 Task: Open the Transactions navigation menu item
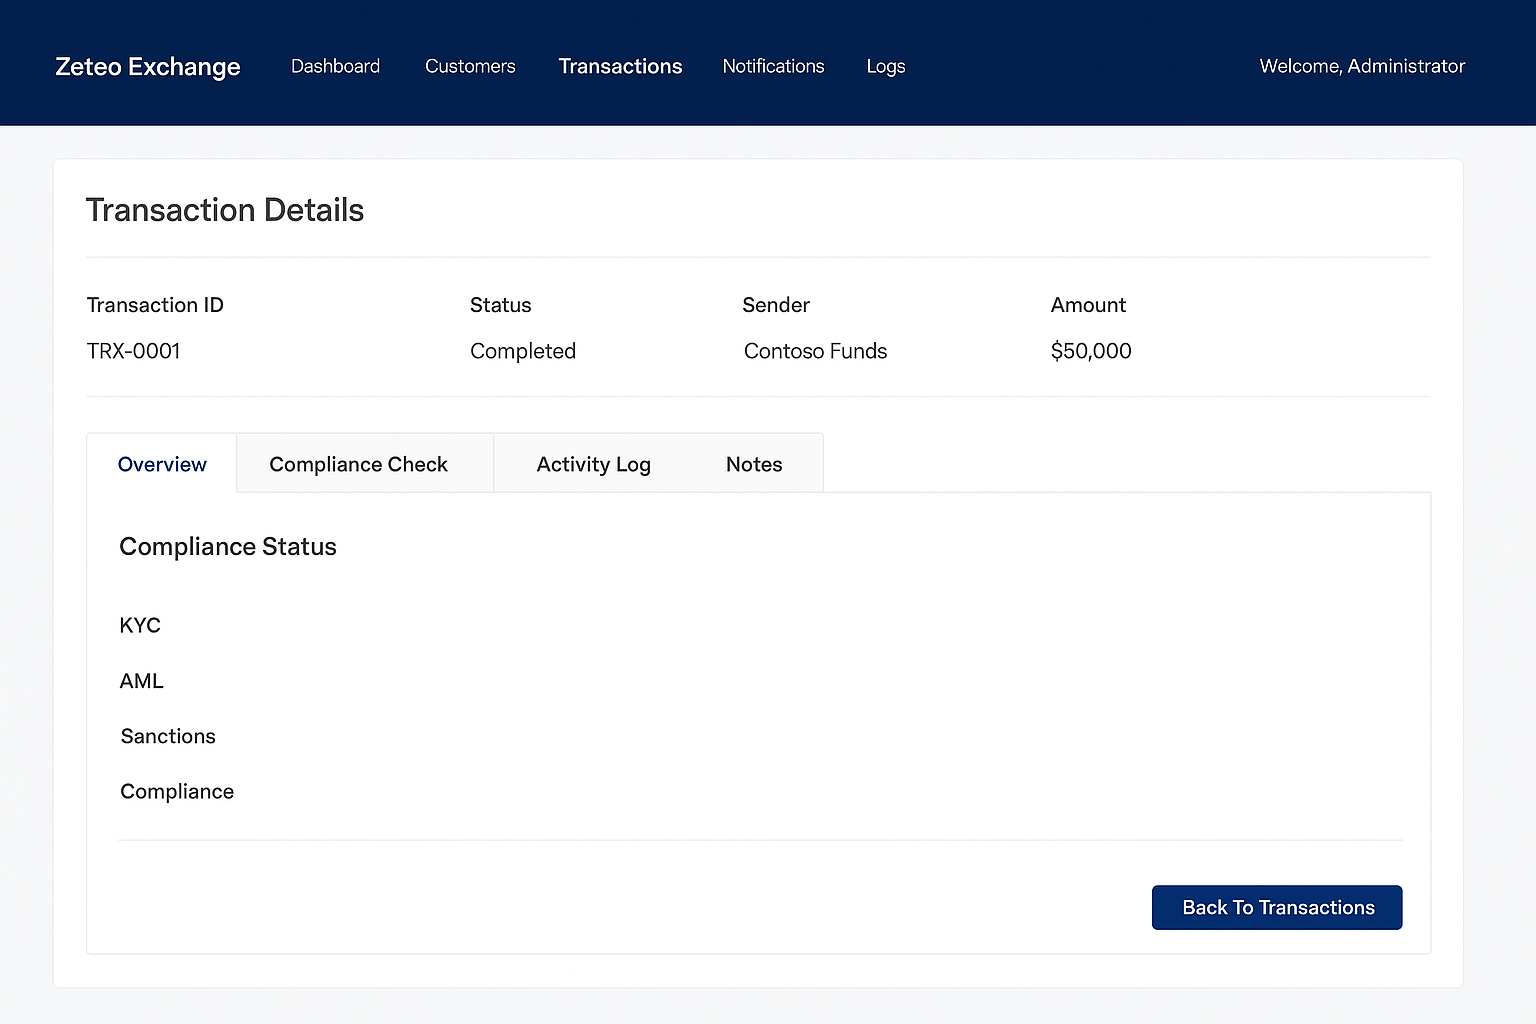coord(620,66)
